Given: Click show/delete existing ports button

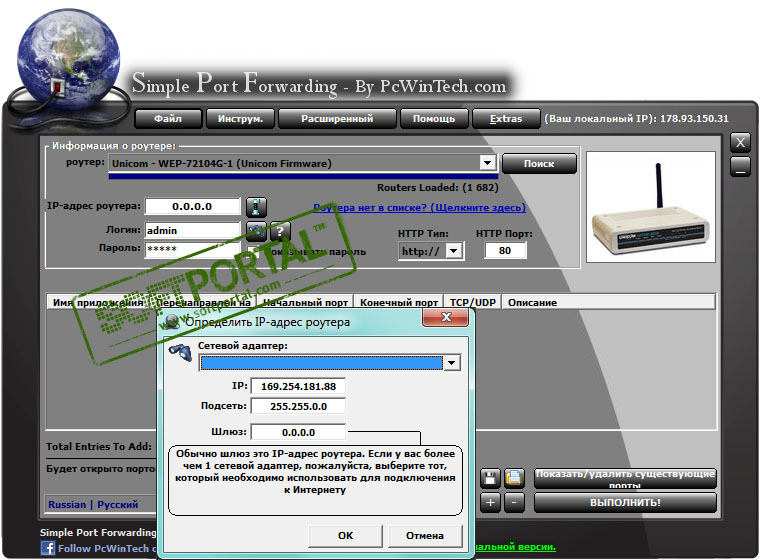Looking at the screenshot, I should tap(625, 478).
